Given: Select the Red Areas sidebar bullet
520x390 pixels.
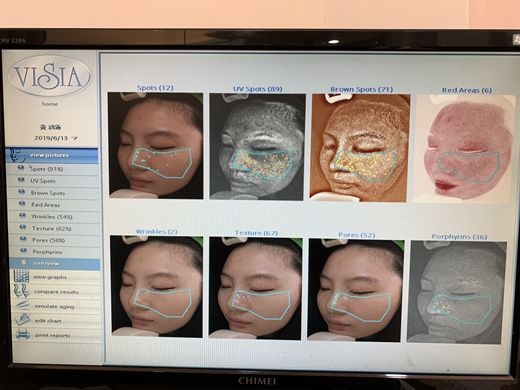Looking at the screenshot, I should [22, 204].
